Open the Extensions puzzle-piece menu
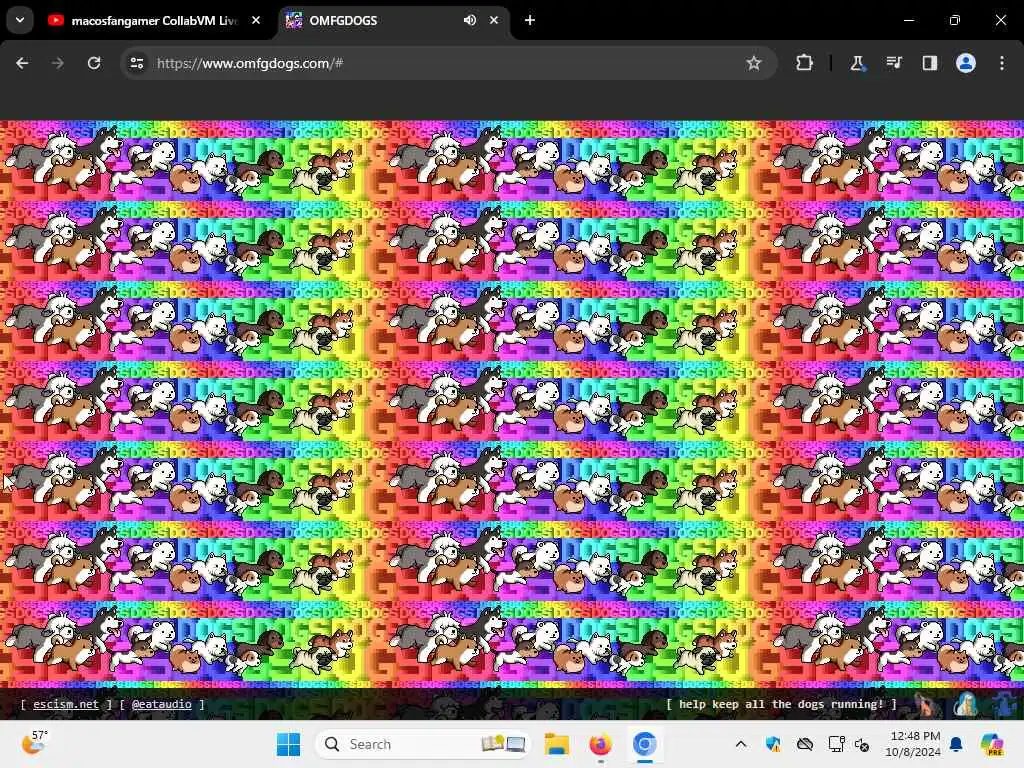The width and height of the screenshot is (1024, 768). coord(805,63)
